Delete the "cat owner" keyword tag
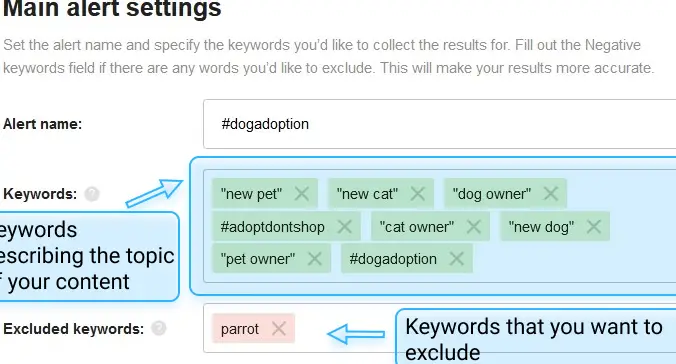This screenshot has height=364, width=676. [473, 226]
